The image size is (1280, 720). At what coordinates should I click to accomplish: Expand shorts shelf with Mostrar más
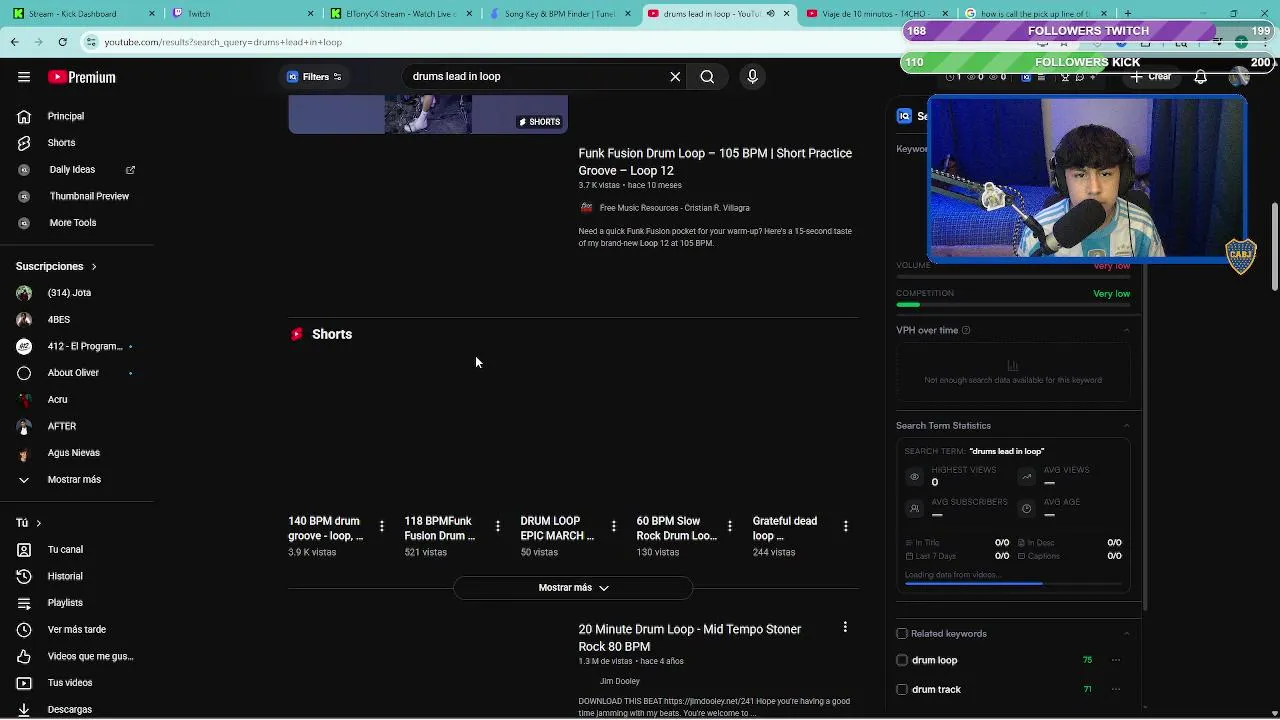pyautogui.click(x=573, y=588)
